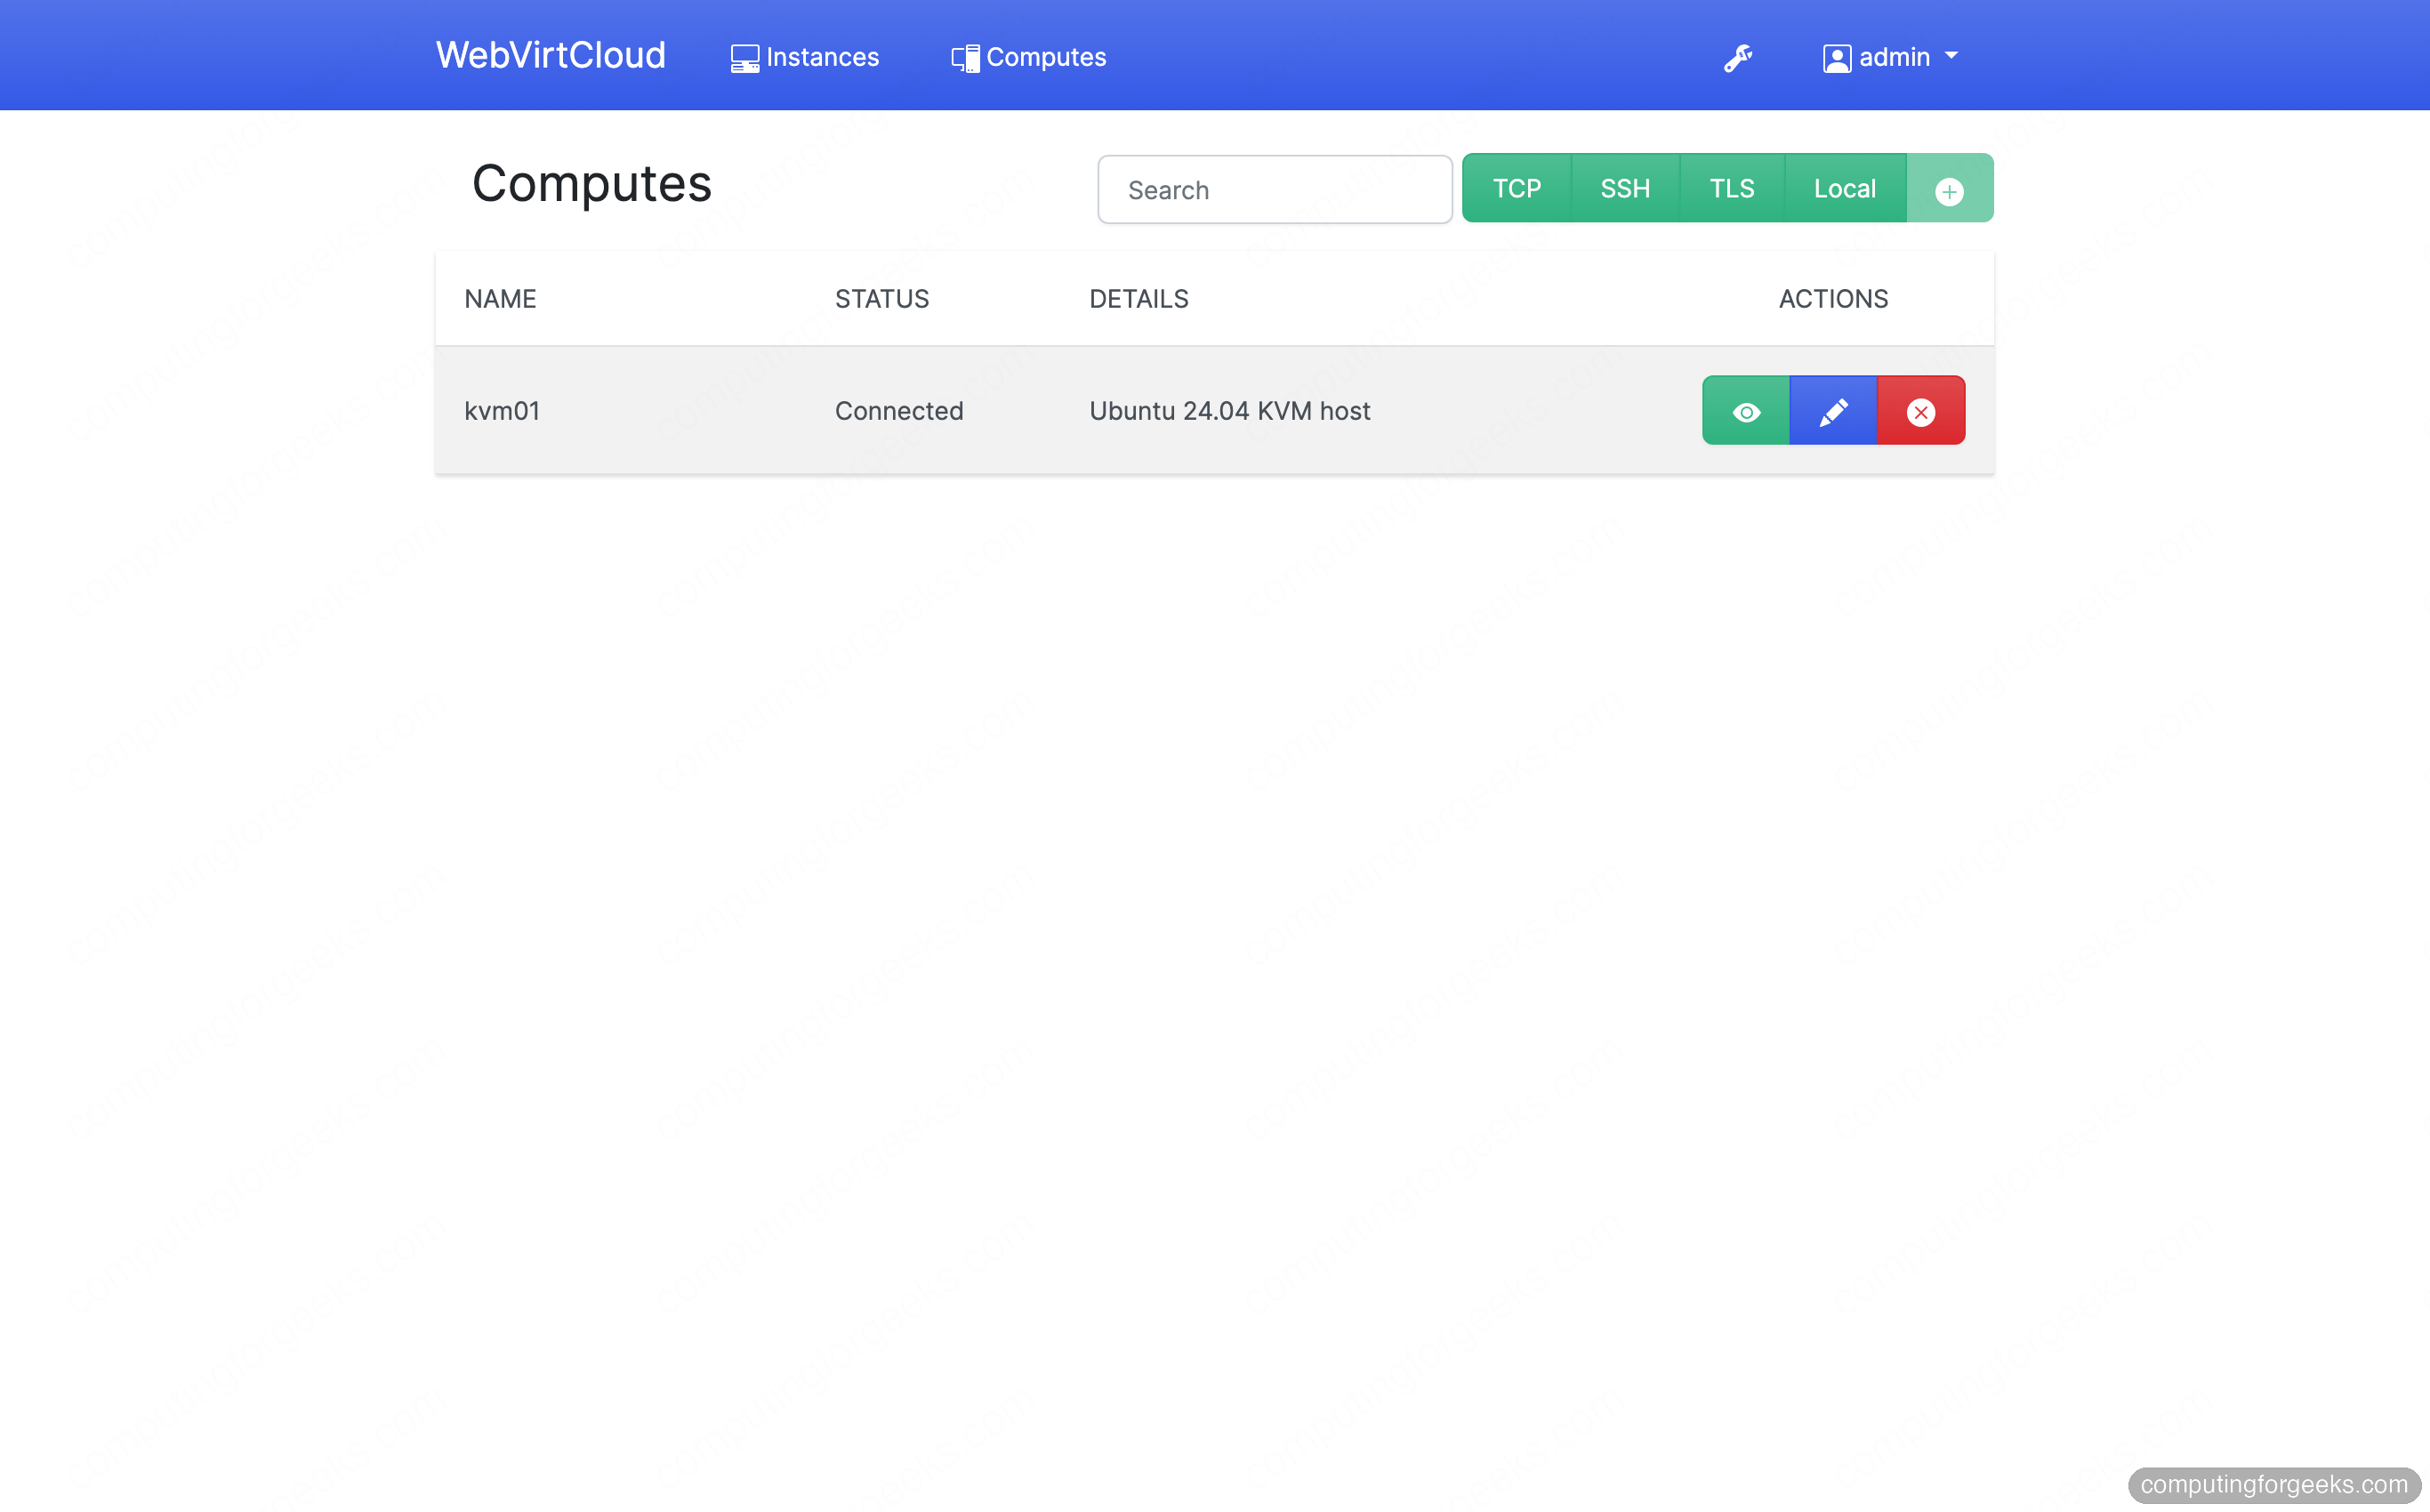Screen dimensions: 2430x1512
Task: Add a TCP connection compute
Action: click(1517, 189)
